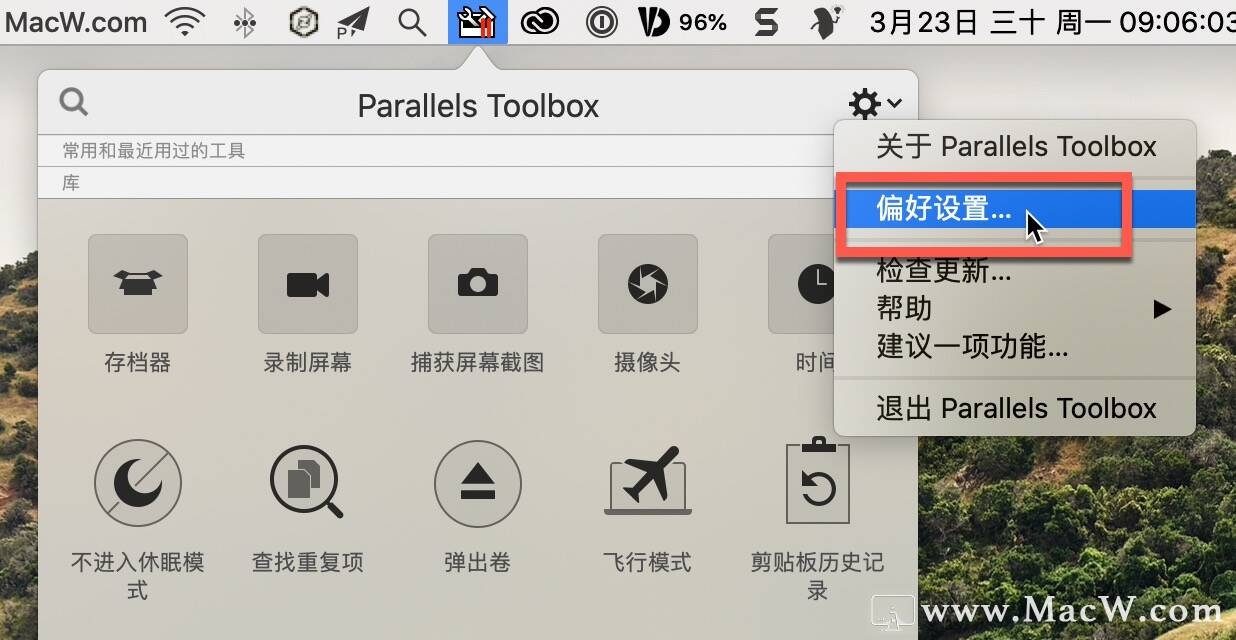Open the Capture Screenshot tool (捕获屏幕截图)
1236x640 pixels.
coord(478,284)
